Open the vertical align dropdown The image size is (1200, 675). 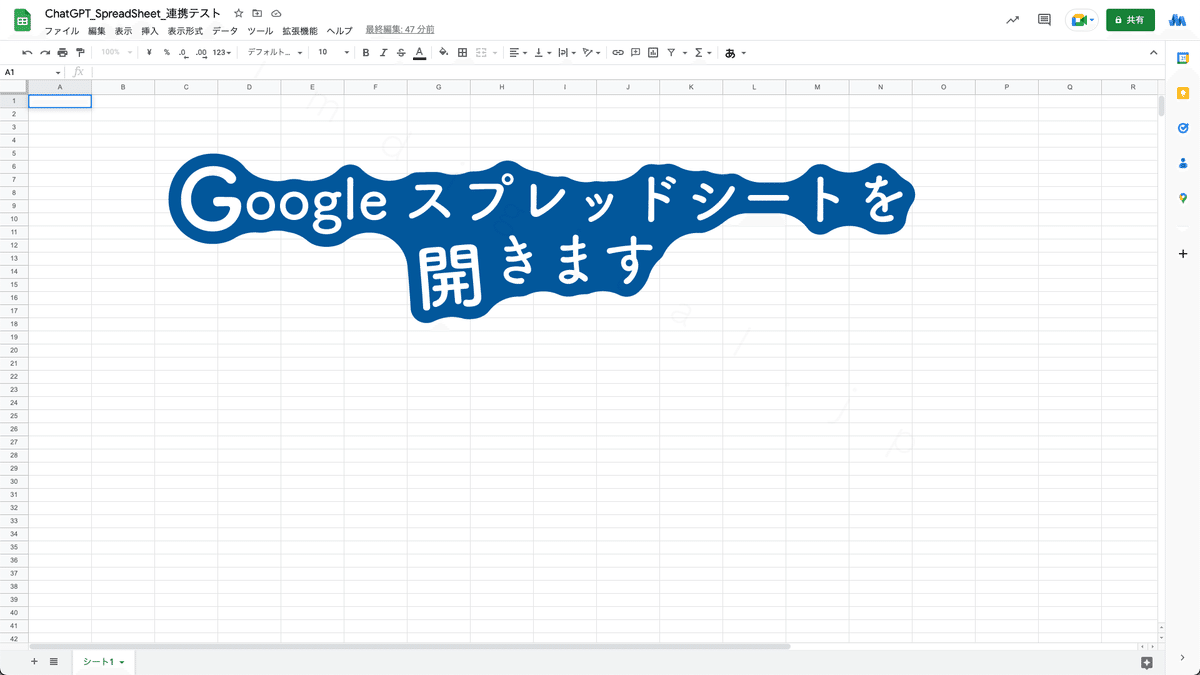click(x=544, y=52)
